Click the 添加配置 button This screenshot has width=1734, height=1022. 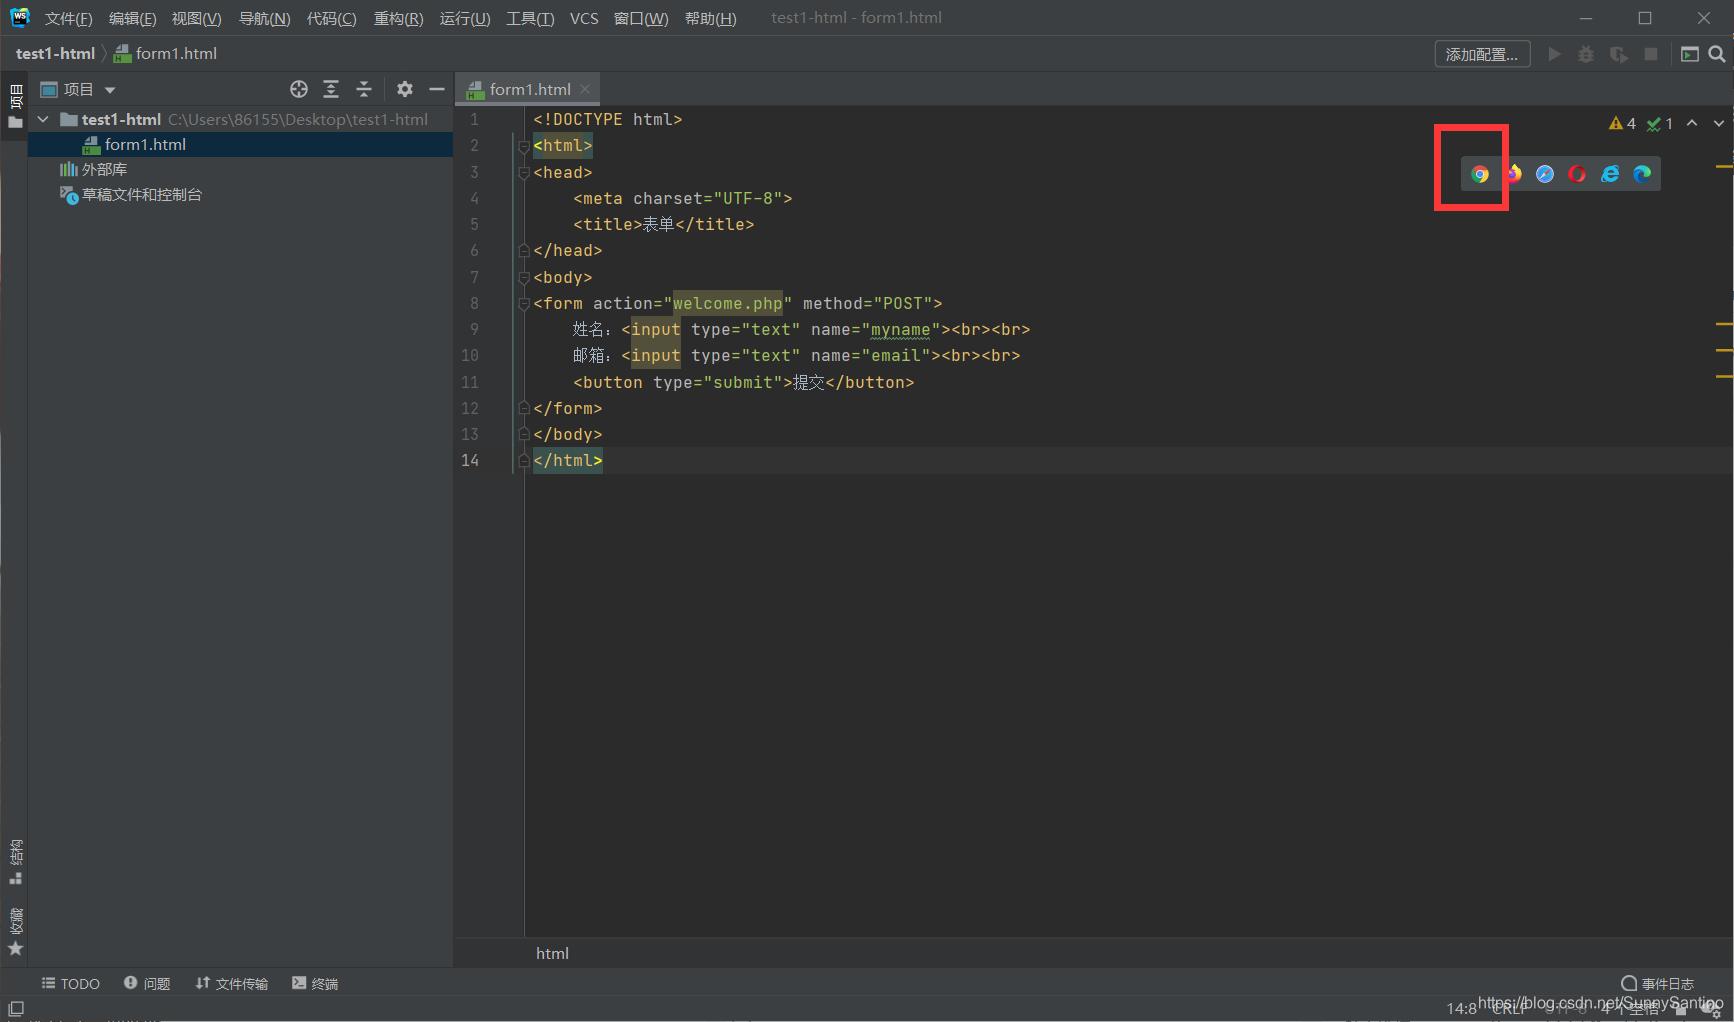(x=1482, y=53)
